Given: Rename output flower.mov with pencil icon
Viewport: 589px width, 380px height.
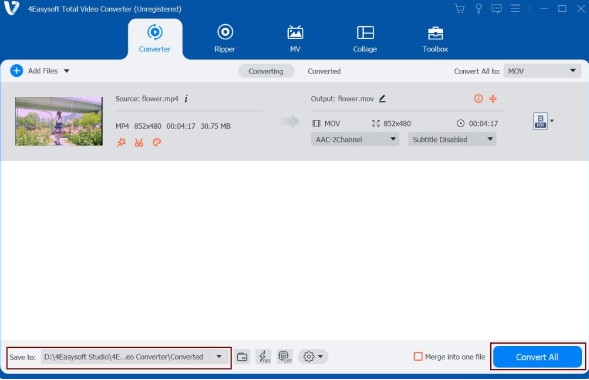Looking at the screenshot, I should pos(382,99).
